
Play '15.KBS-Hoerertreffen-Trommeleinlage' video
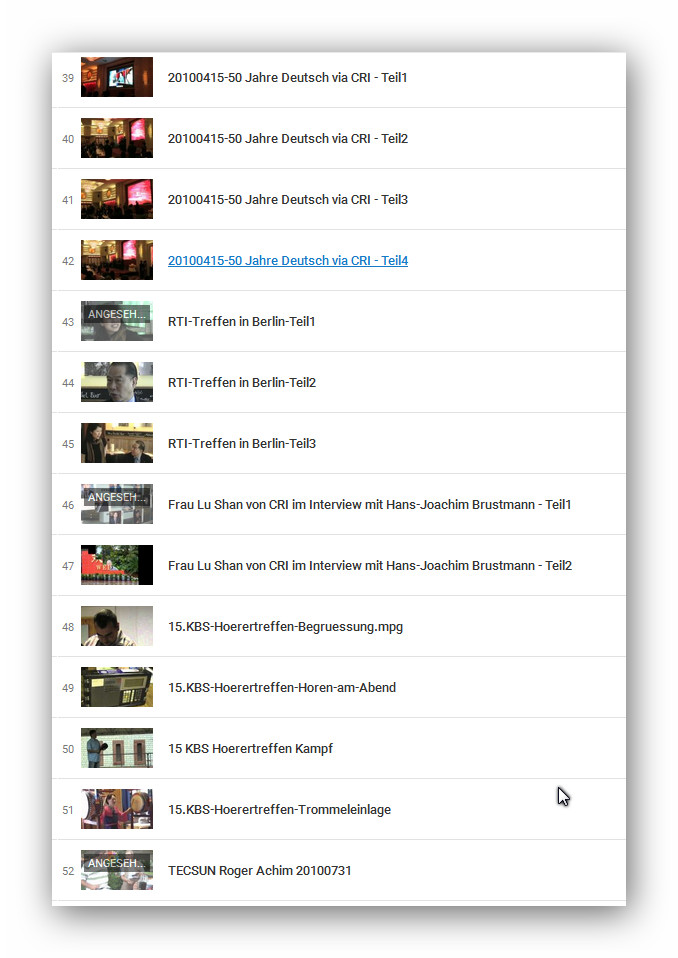coord(279,810)
